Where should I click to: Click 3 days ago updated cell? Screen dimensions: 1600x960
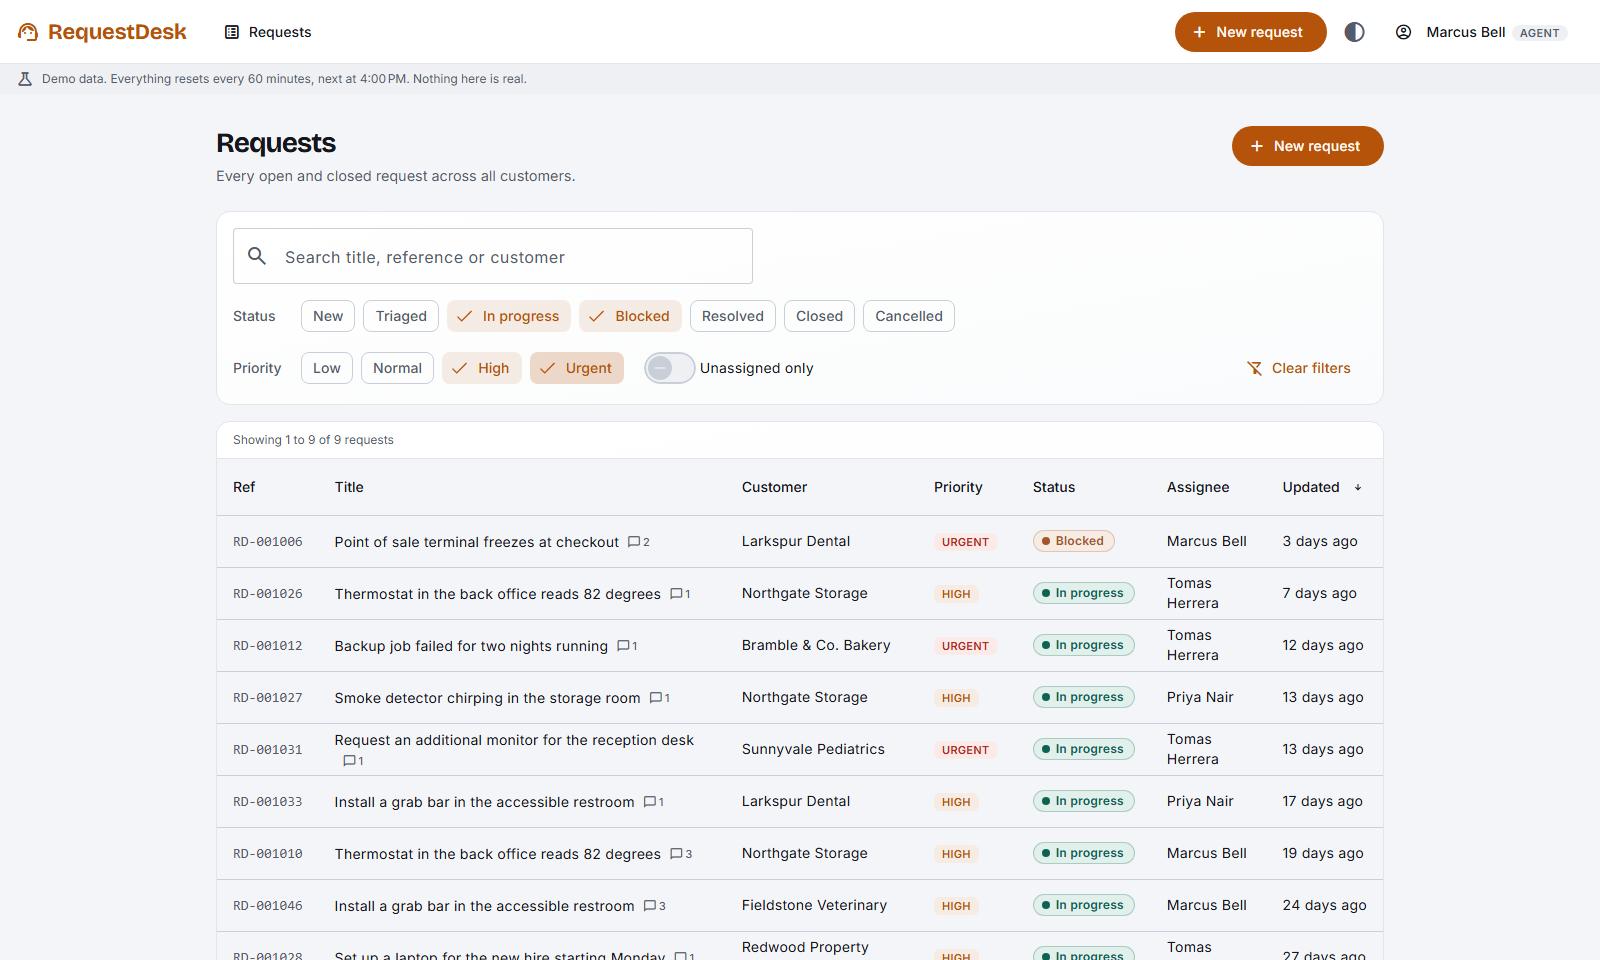coord(1320,541)
